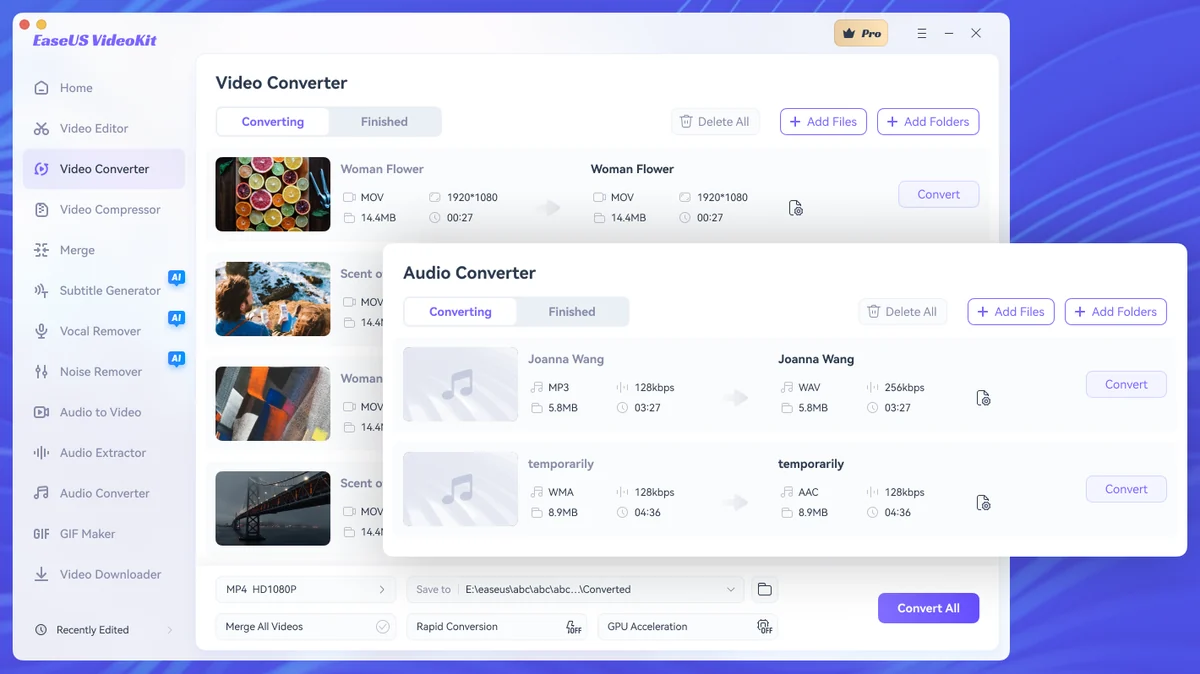This screenshot has width=1200, height=674.
Task: Open Audio Extractor tool
Action: coord(102,453)
